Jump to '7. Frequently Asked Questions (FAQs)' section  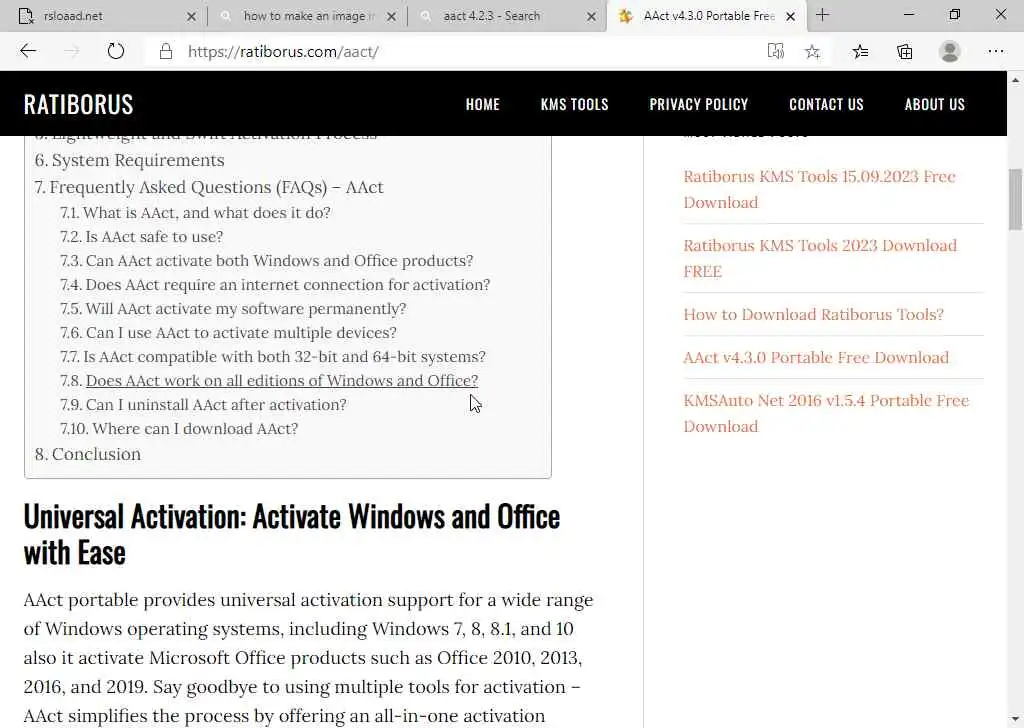tap(209, 187)
